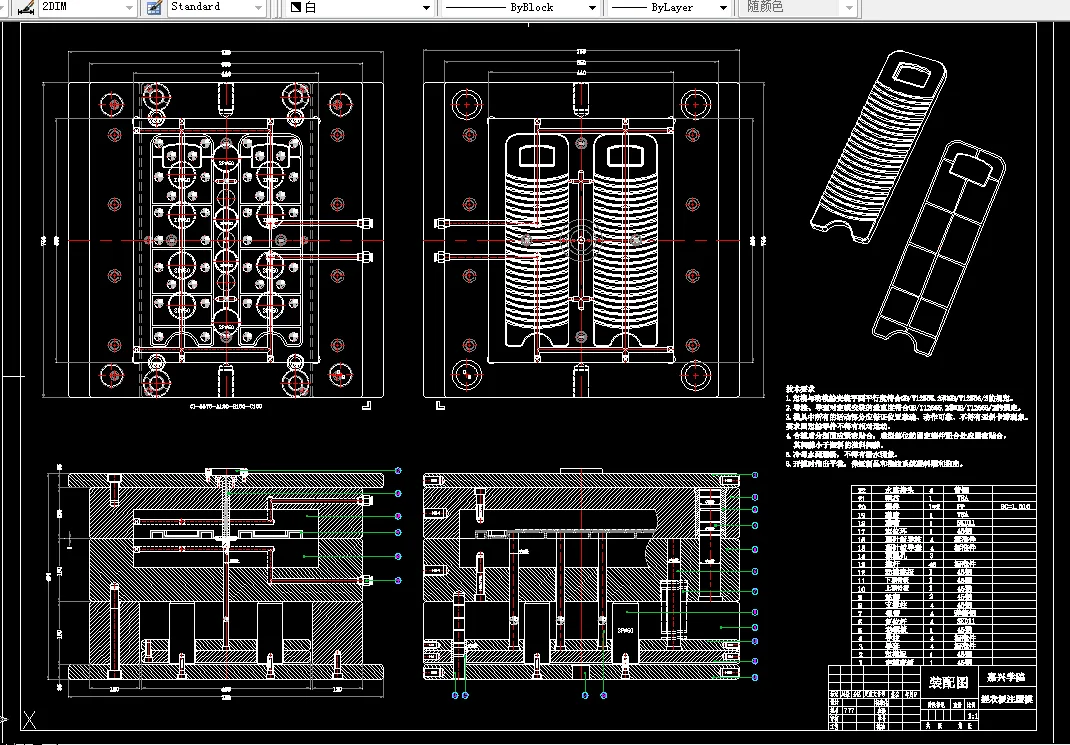Screen dimensions: 1070x745
Task: Click the dimension style icon beside 2DIM
Action: click(26, 8)
